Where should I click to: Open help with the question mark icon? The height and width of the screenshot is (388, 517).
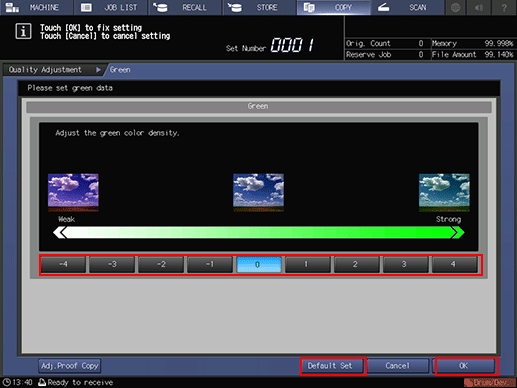[504, 7]
